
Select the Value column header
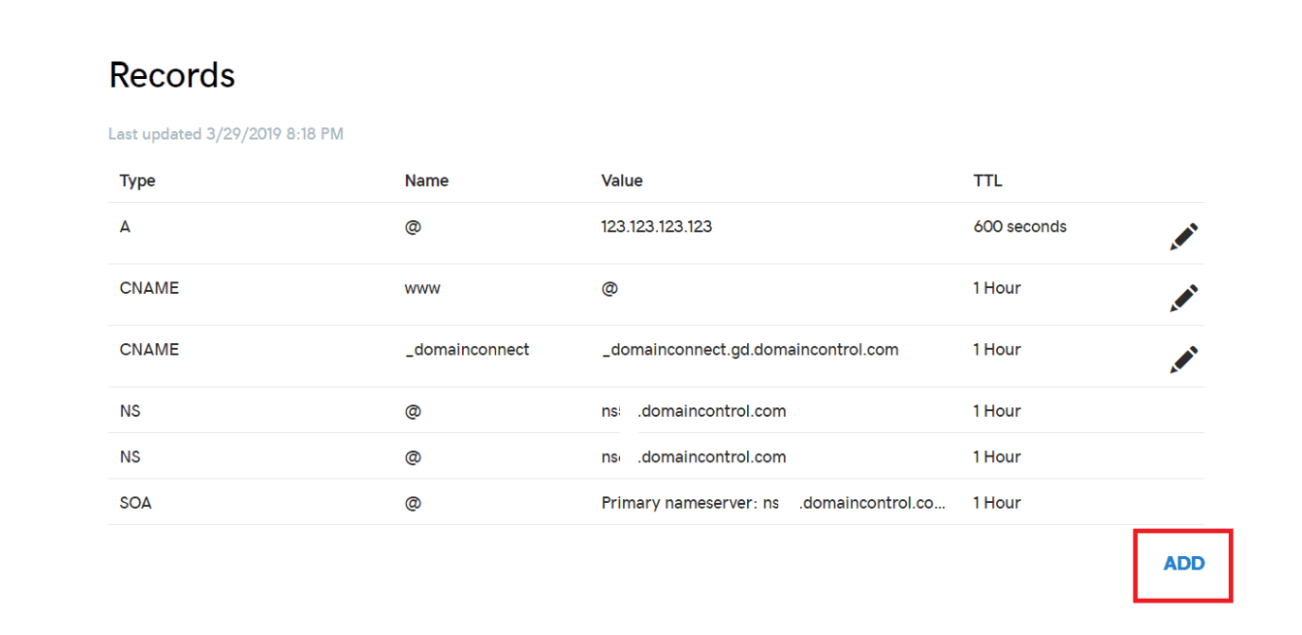click(621, 181)
